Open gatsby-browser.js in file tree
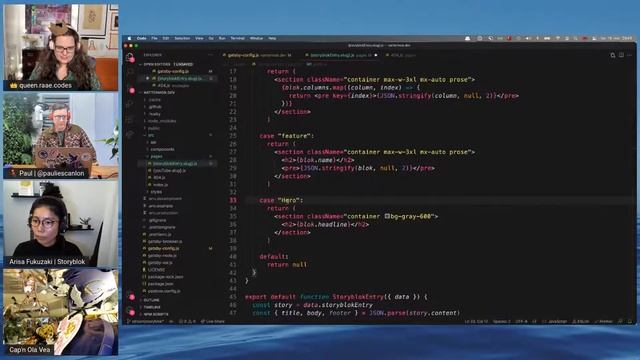The height and width of the screenshot is (360, 640). [165, 241]
